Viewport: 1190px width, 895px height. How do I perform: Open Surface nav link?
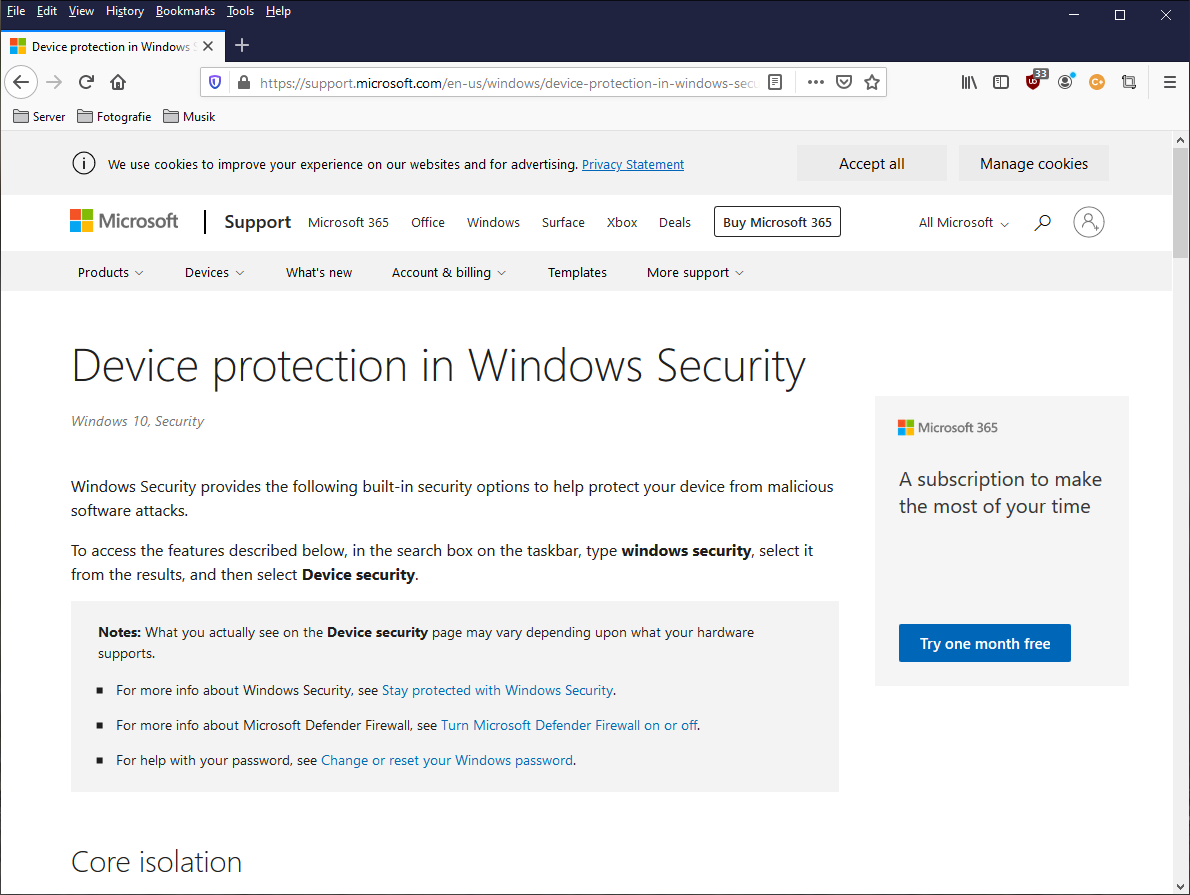(x=563, y=222)
